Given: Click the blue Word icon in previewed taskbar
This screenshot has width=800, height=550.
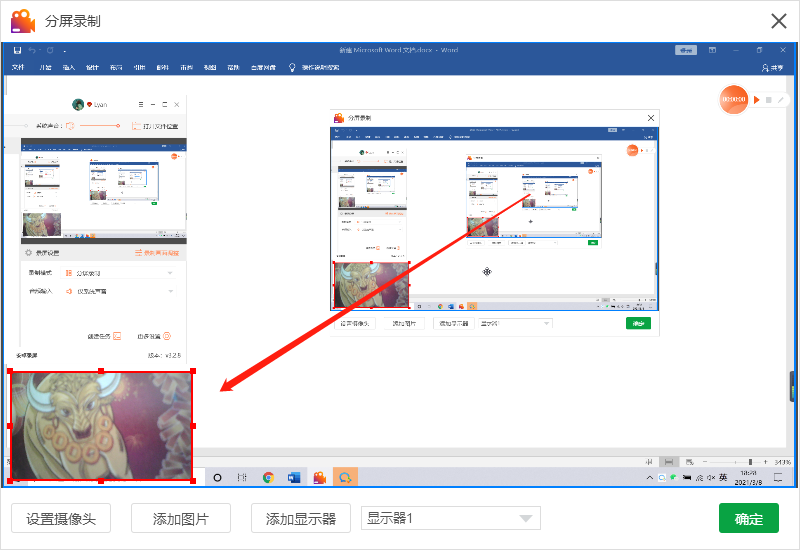Looking at the screenshot, I should coord(294,478).
